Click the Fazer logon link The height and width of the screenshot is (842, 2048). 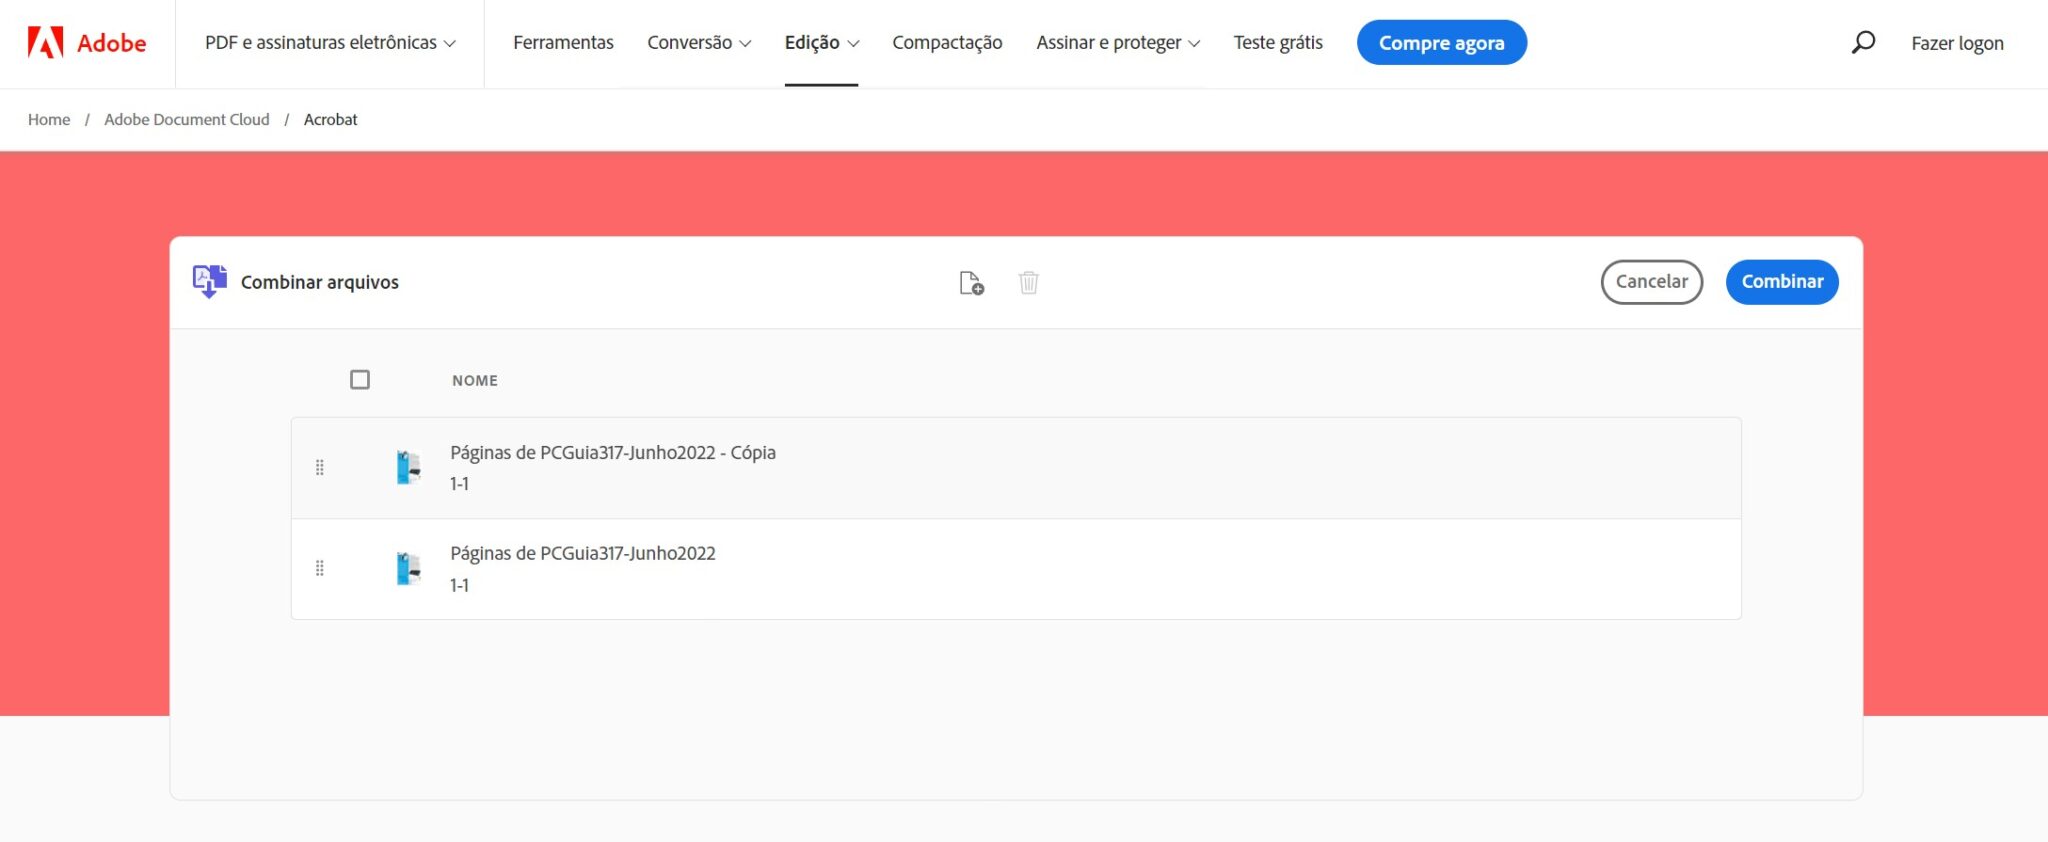[1957, 43]
